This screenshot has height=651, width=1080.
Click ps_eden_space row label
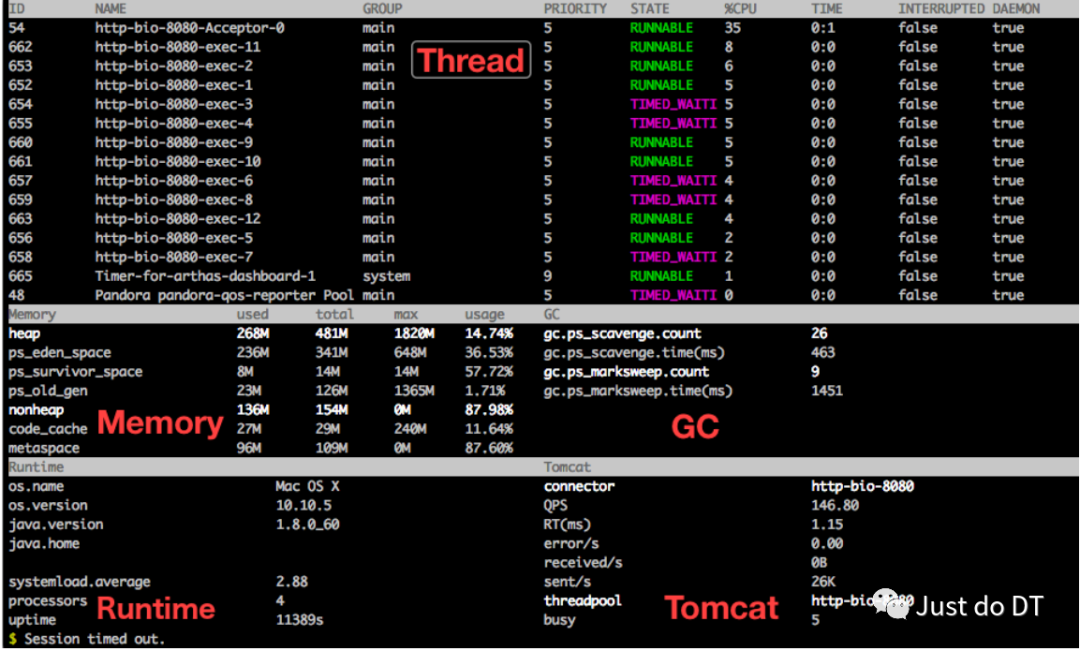tap(59, 353)
